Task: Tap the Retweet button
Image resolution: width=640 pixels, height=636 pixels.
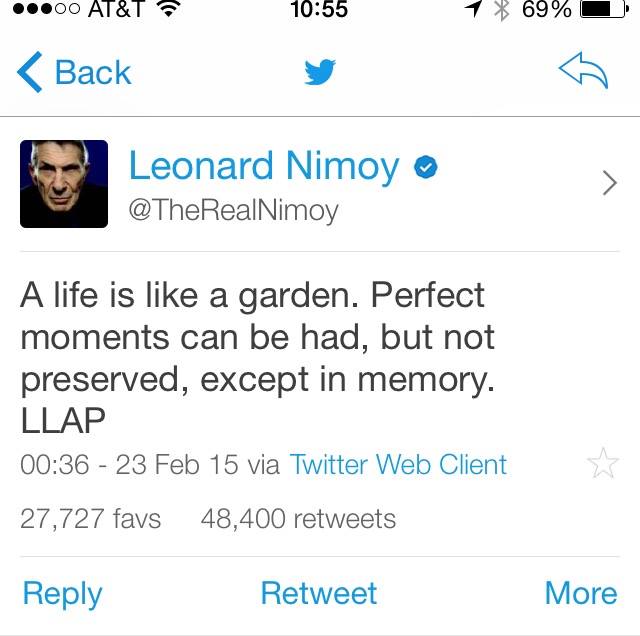Action: point(318,593)
